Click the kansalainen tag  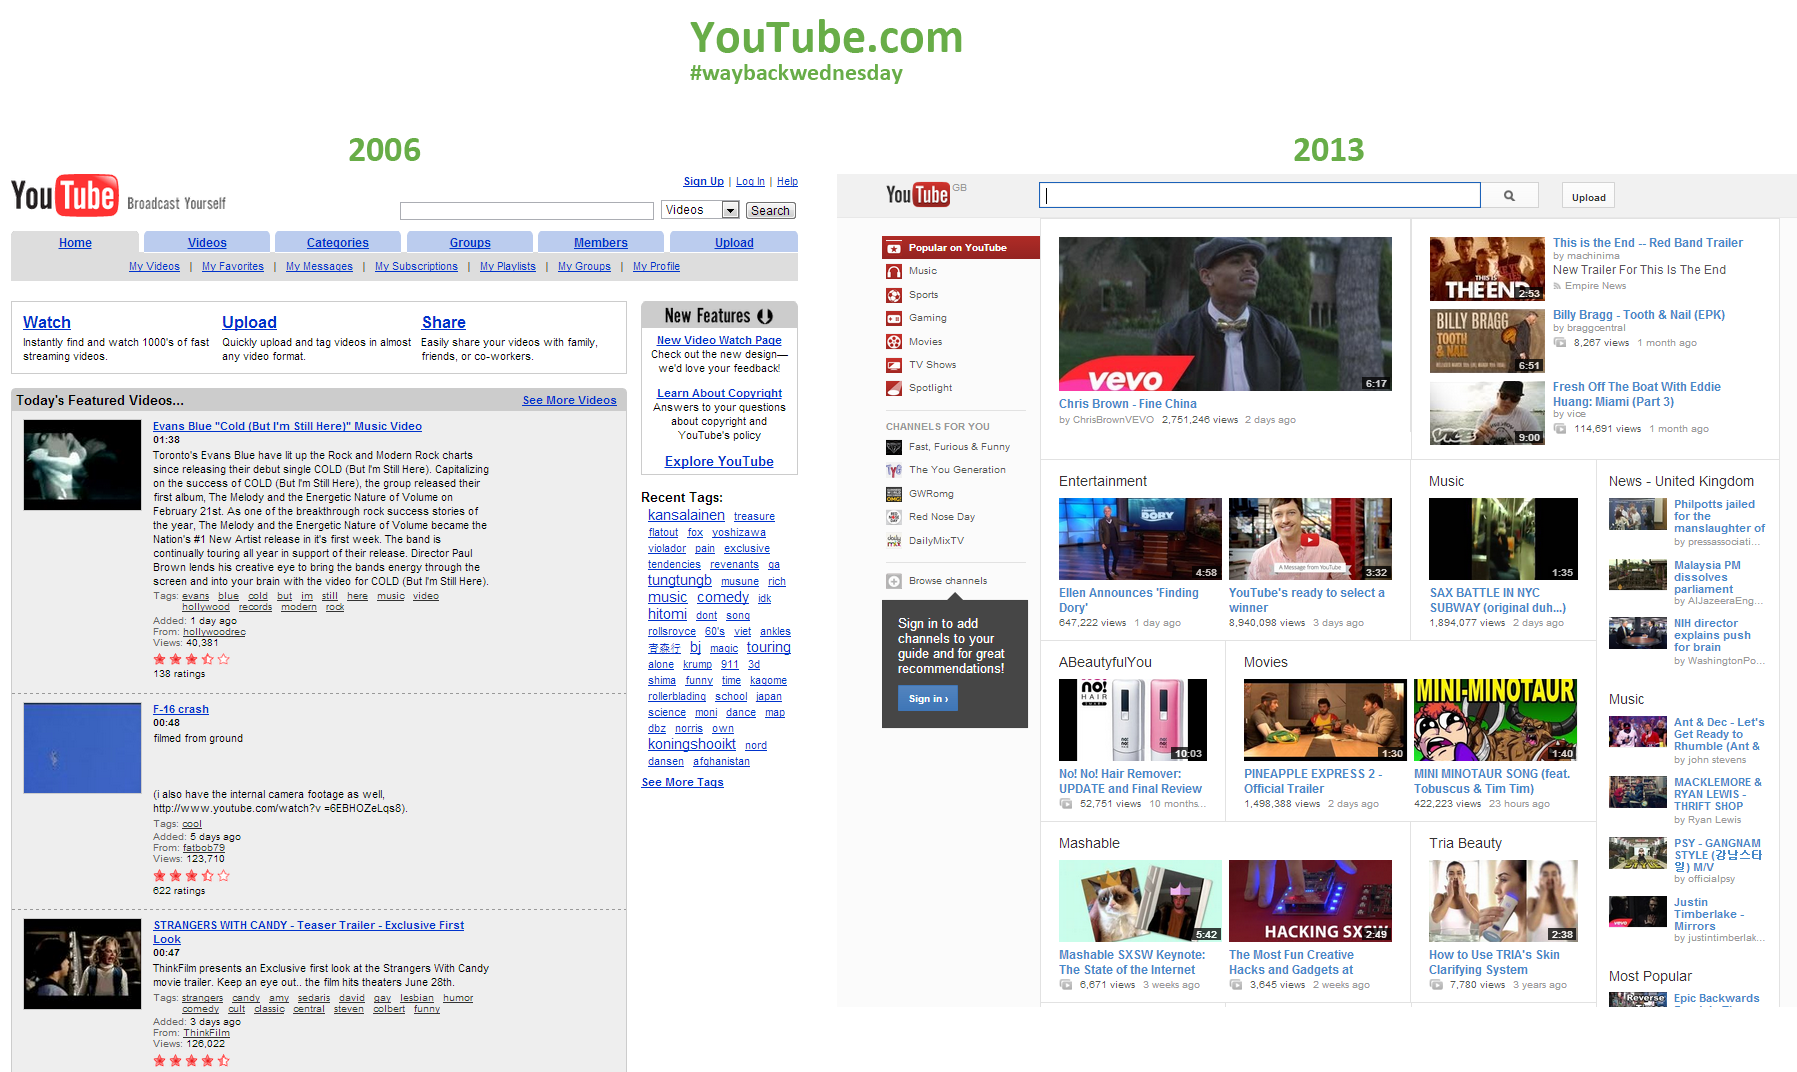tap(686, 516)
